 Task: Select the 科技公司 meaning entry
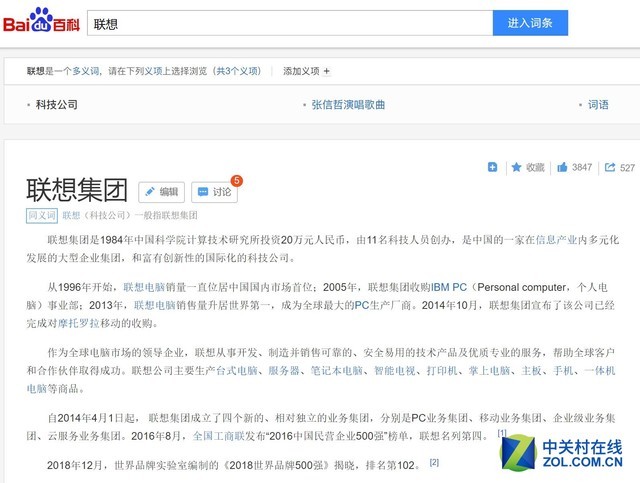click(x=56, y=105)
